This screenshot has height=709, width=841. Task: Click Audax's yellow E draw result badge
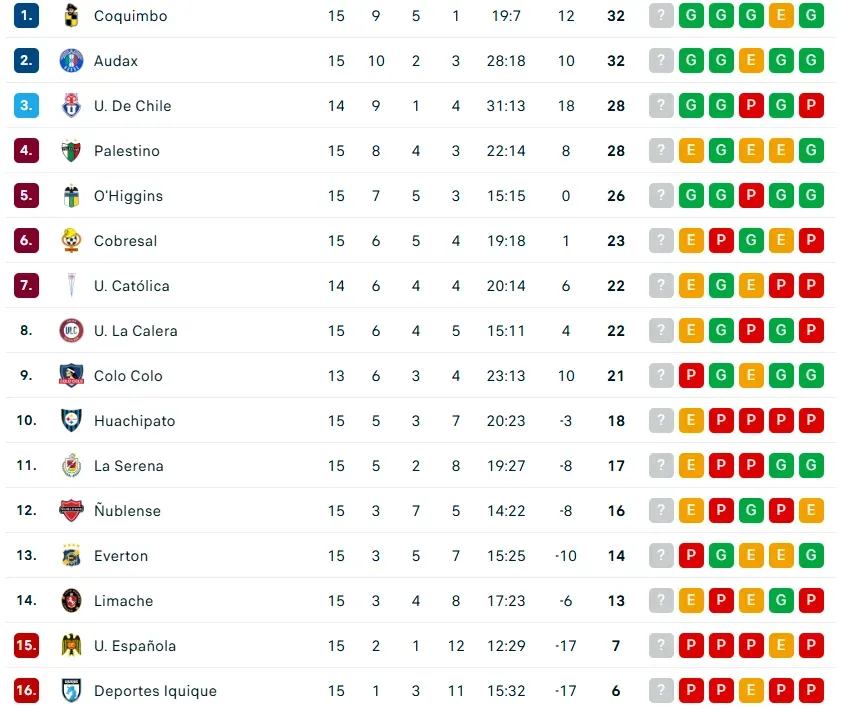[x=751, y=61]
